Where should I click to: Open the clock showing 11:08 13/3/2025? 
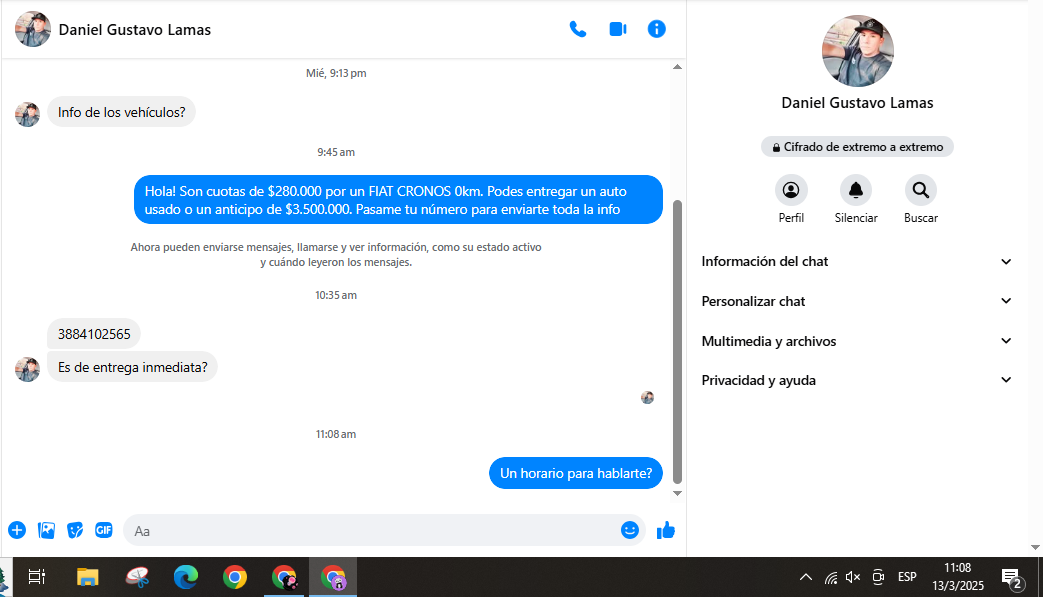[x=957, y=576]
